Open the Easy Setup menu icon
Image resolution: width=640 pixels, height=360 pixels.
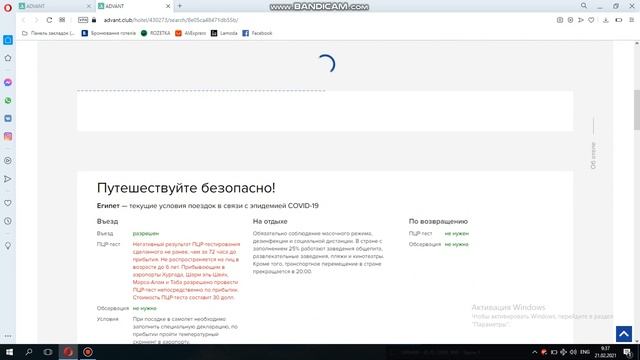631,20
